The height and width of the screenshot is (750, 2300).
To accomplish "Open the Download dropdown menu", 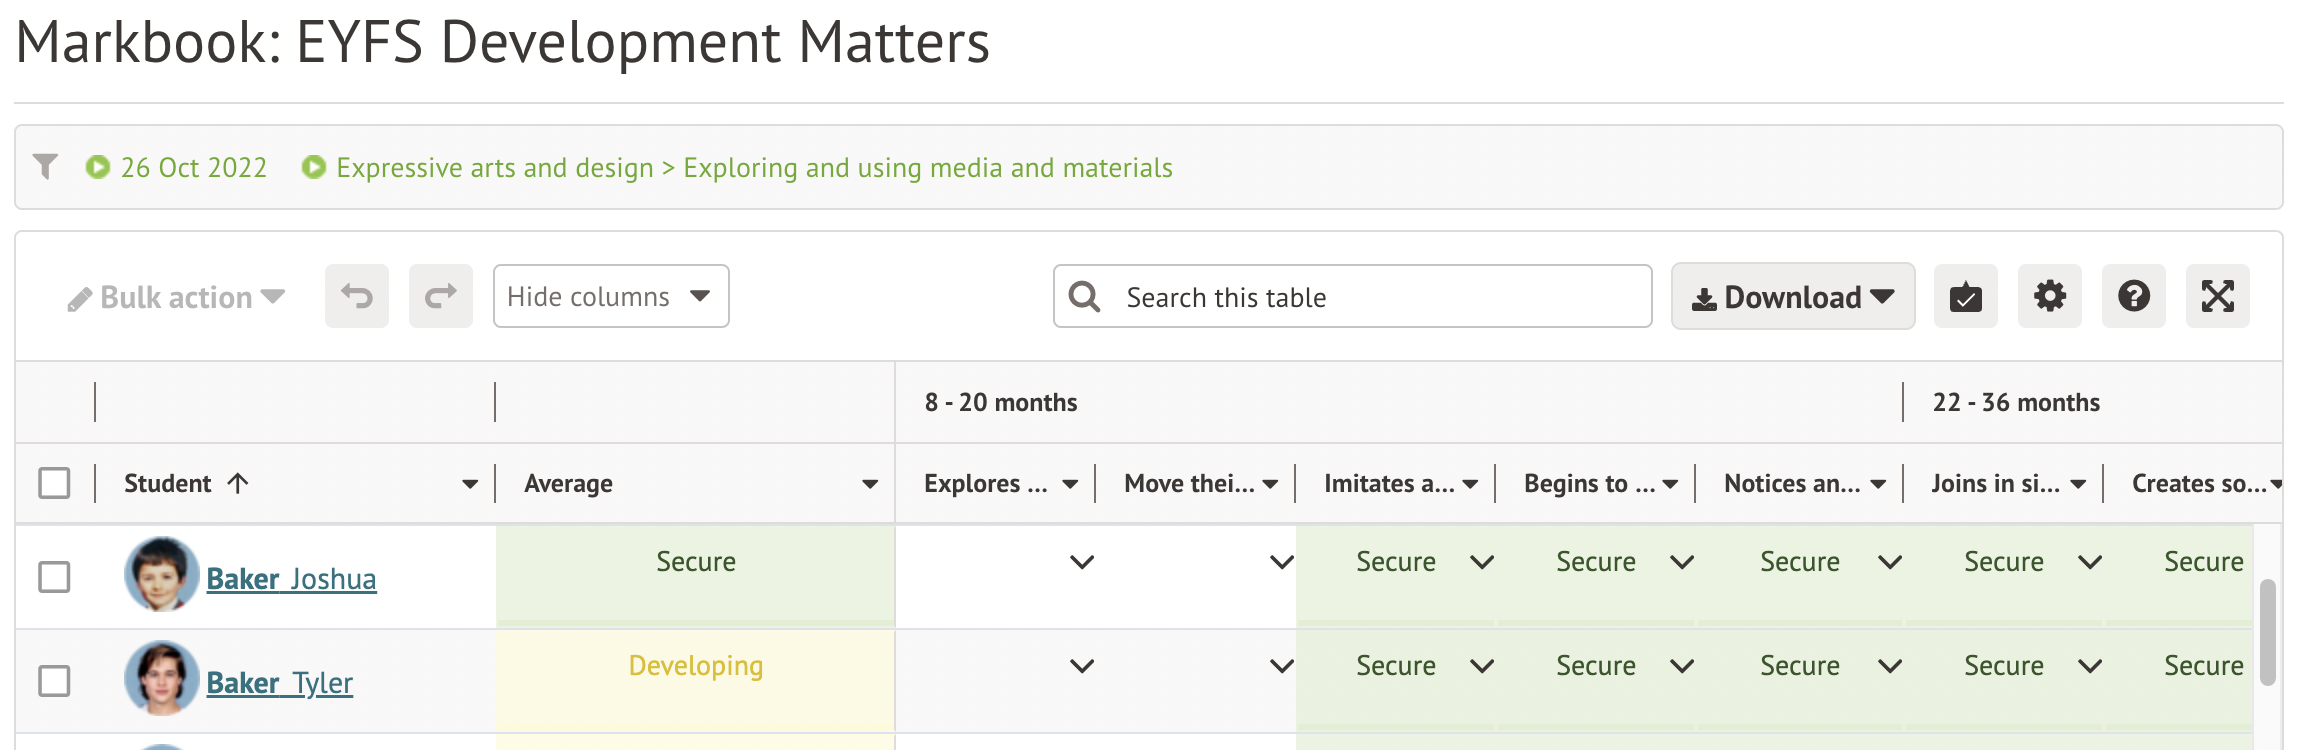I will (1792, 296).
